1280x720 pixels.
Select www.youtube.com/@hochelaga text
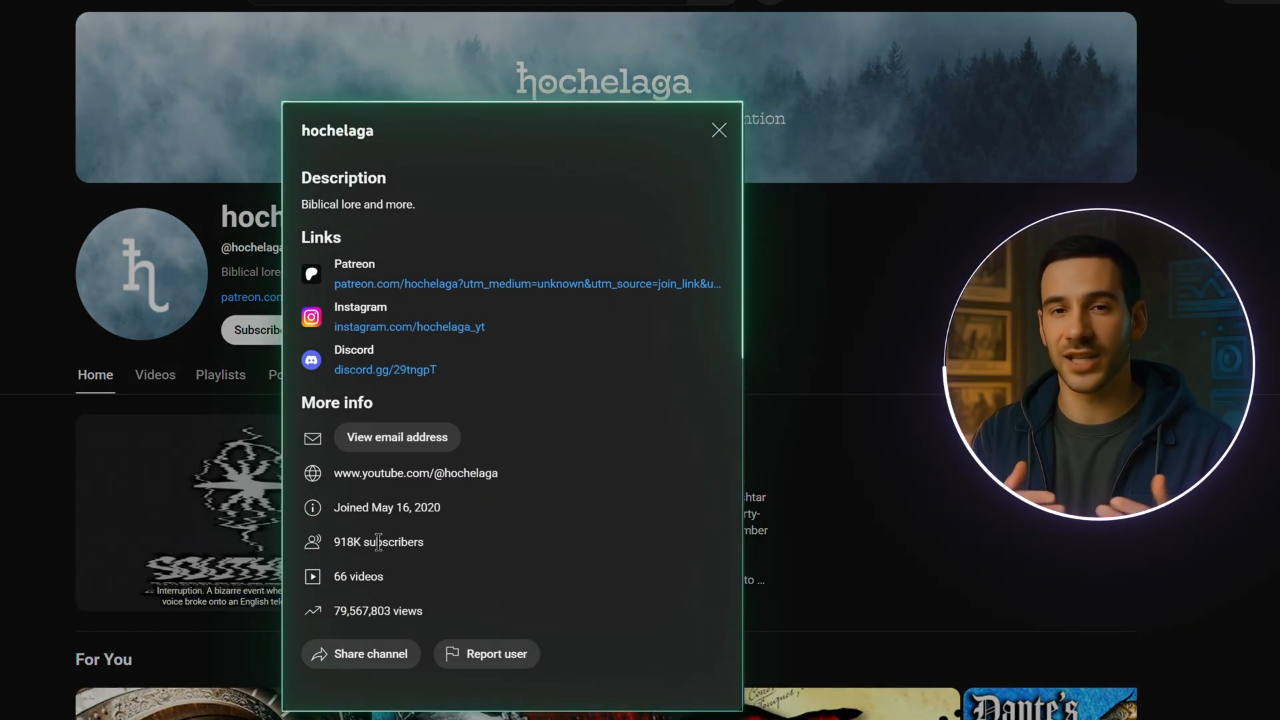tap(416, 473)
